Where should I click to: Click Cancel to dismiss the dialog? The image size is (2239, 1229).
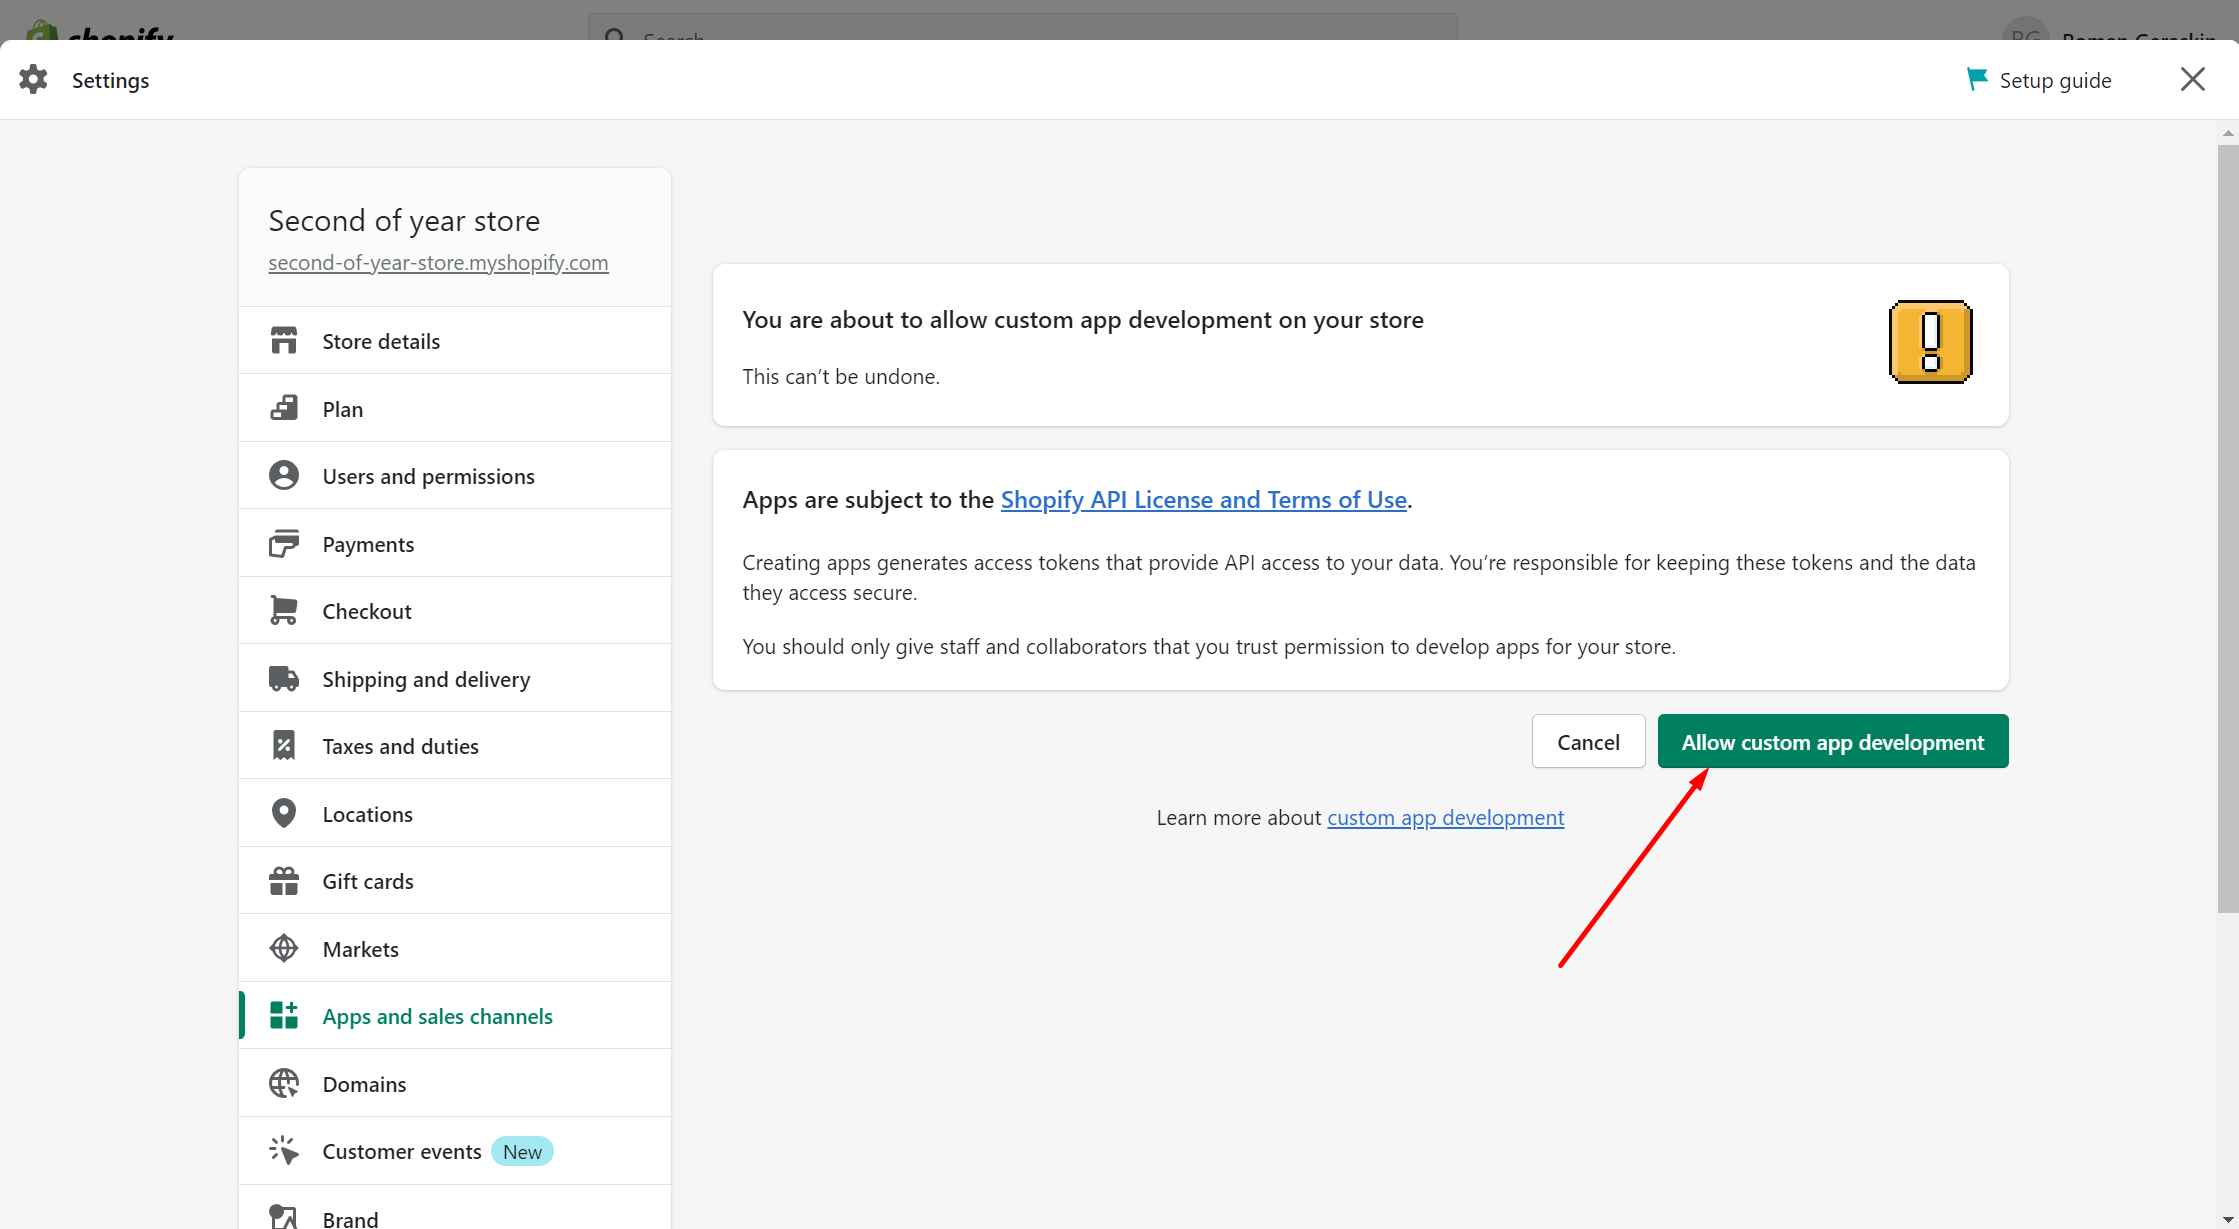pos(1588,740)
